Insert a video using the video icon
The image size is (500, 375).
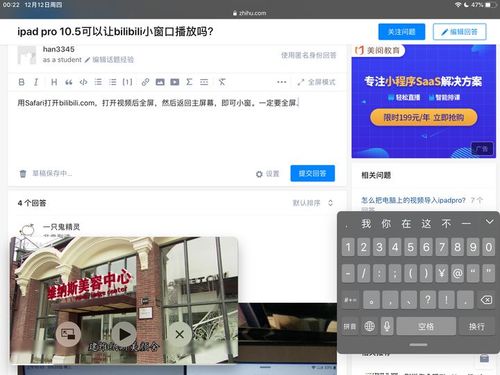(x=175, y=82)
